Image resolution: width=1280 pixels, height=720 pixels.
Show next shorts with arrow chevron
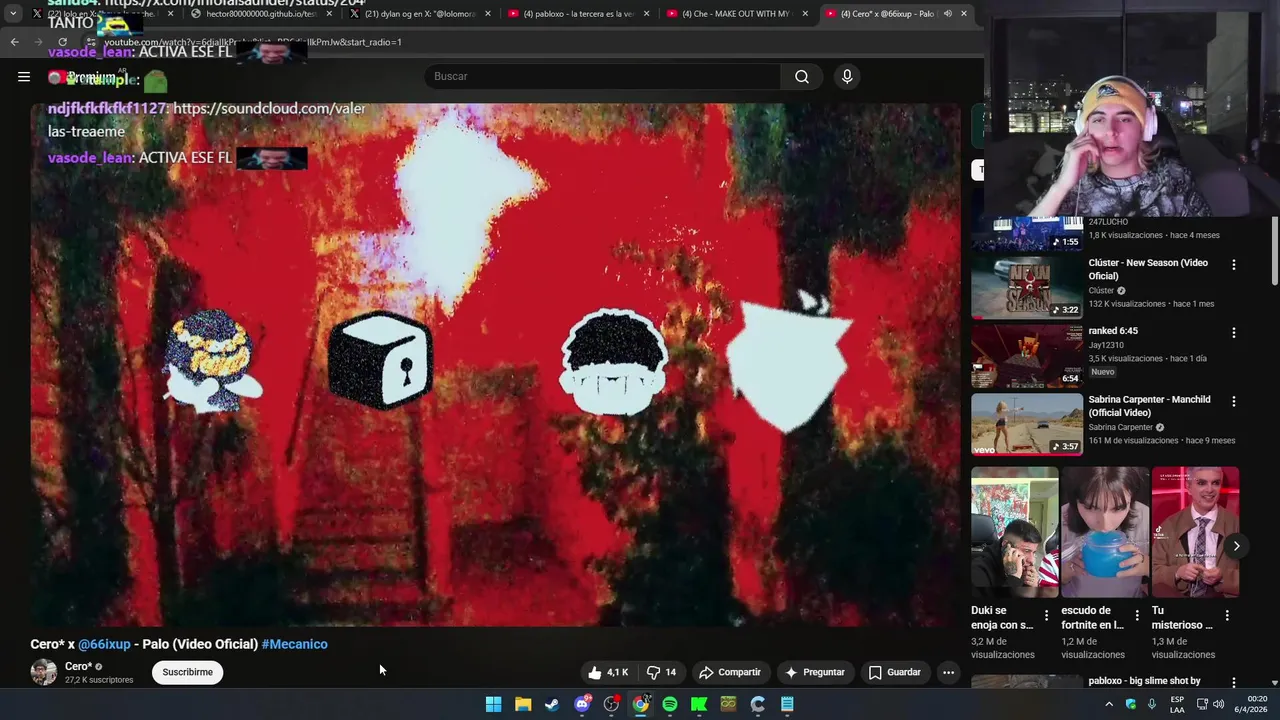(x=1236, y=546)
